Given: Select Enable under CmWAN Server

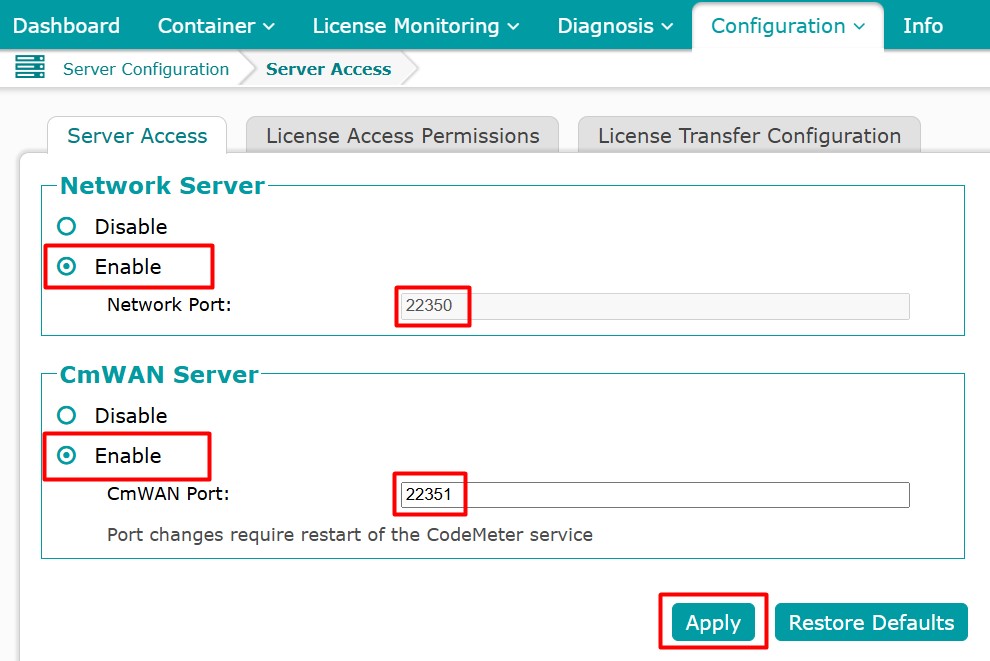Looking at the screenshot, I should (67, 456).
